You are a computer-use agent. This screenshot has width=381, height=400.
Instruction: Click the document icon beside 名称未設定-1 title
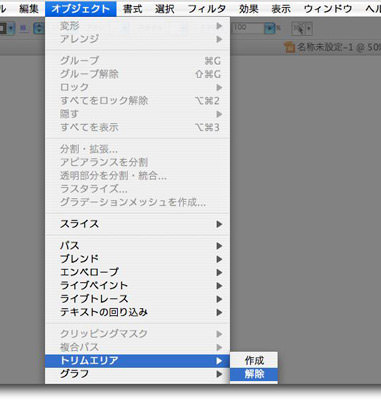tap(290, 47)
